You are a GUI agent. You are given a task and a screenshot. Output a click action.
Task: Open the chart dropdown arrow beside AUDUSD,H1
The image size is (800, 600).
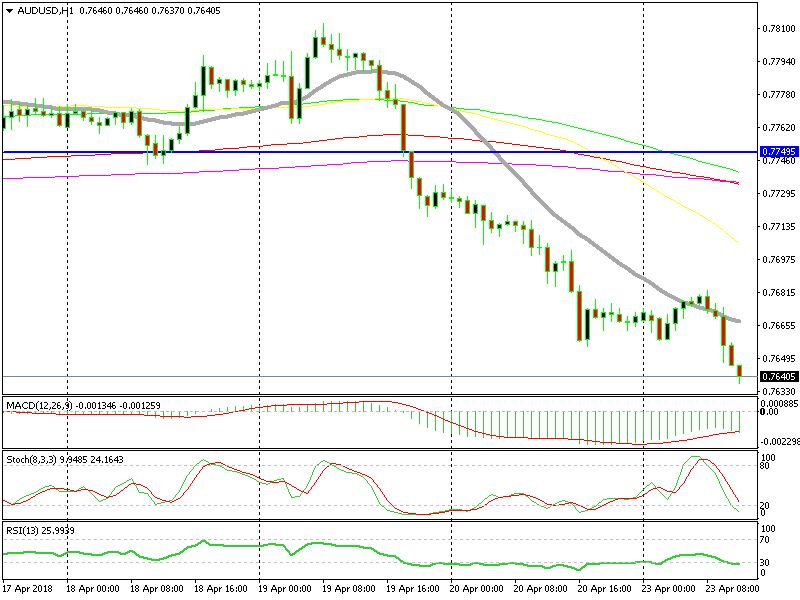click(x=9, y=11)
